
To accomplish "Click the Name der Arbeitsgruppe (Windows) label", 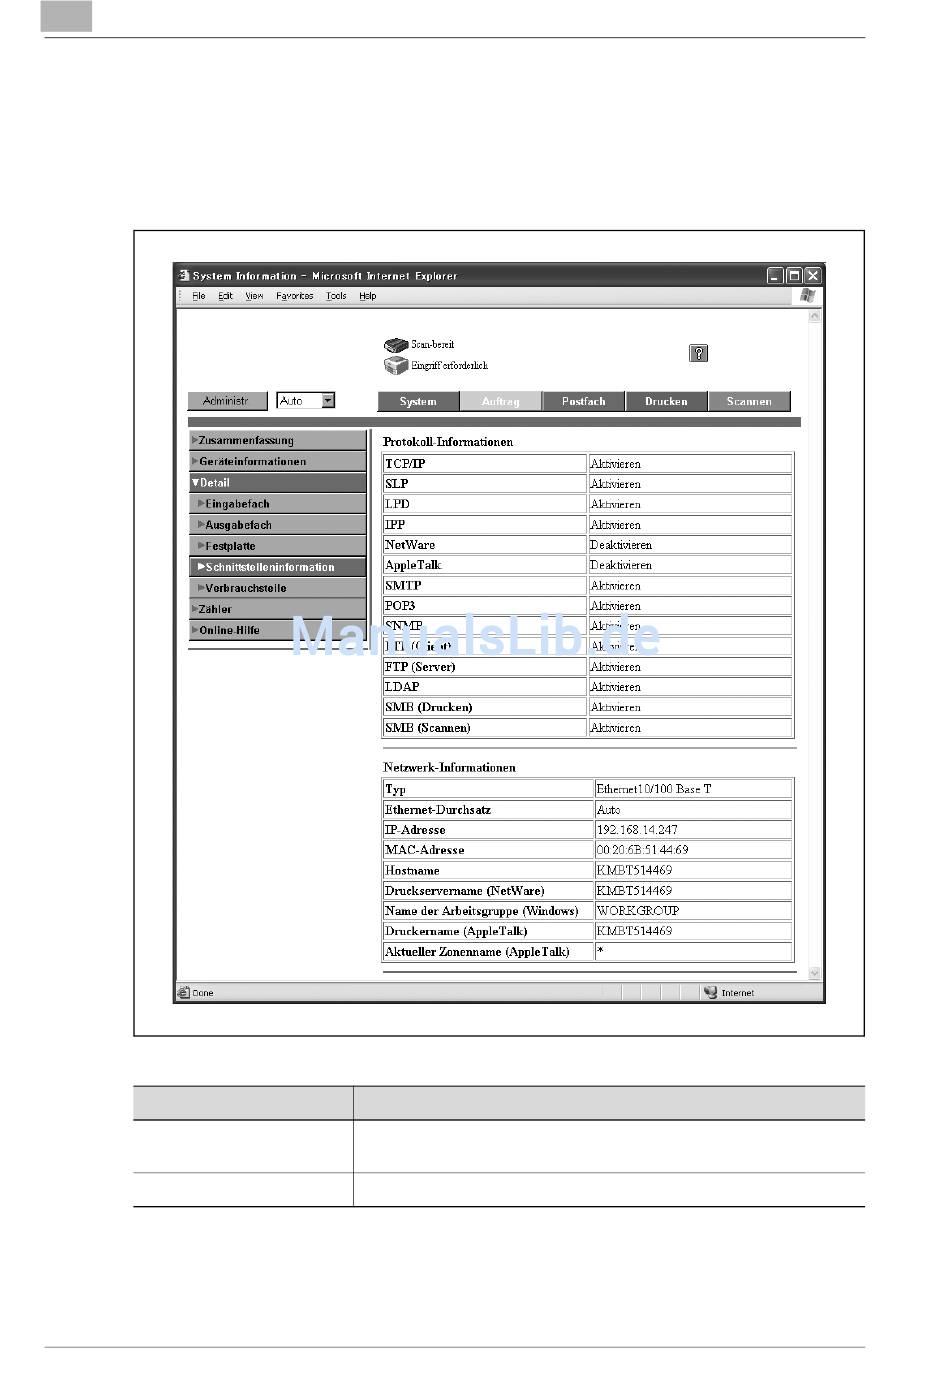I will click(x=482, y=911).
